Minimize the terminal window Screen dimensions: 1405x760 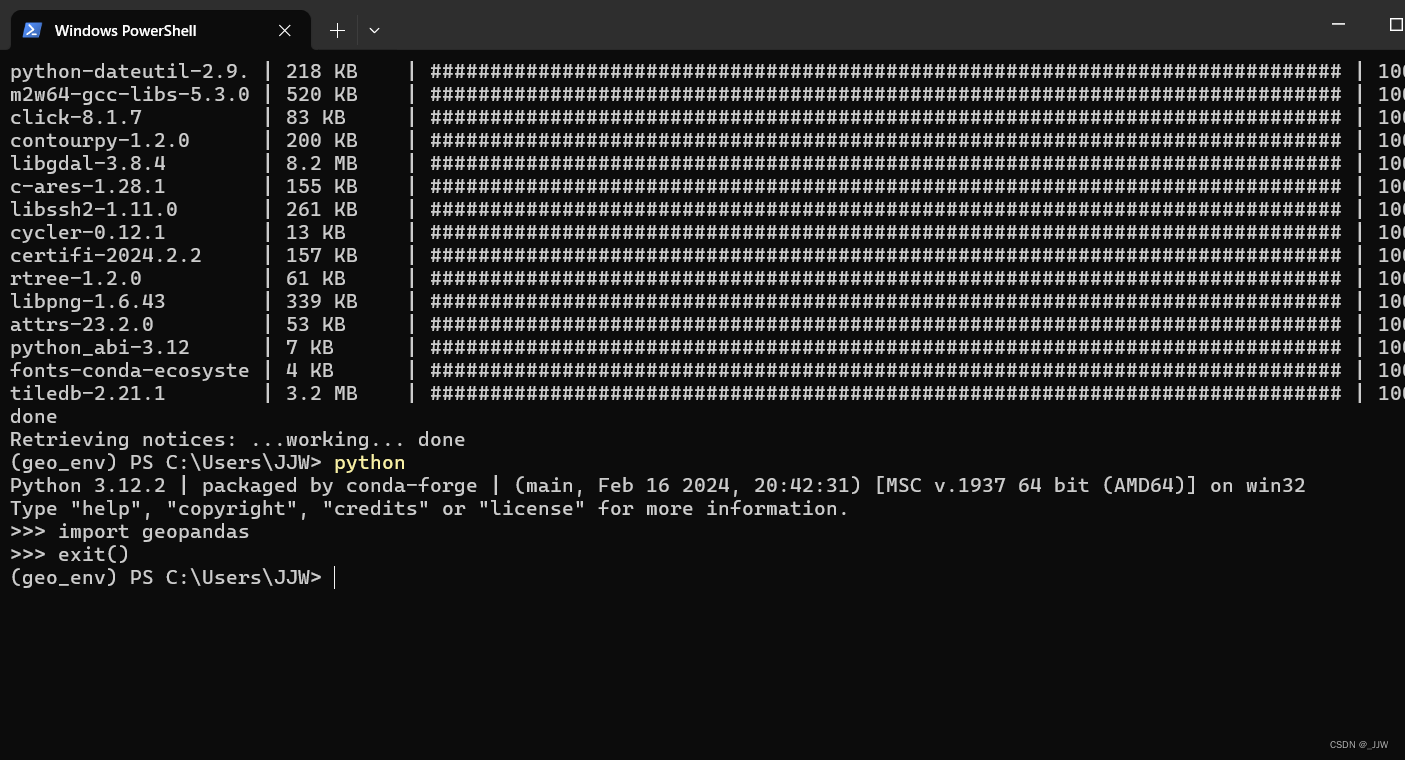(1339, 24)
